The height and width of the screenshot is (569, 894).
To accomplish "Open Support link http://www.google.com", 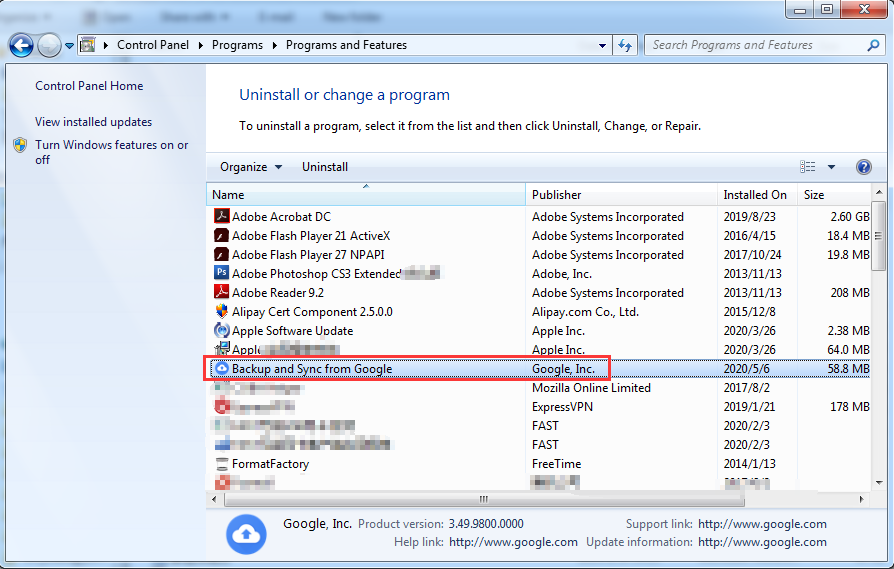I will point(762,524).
